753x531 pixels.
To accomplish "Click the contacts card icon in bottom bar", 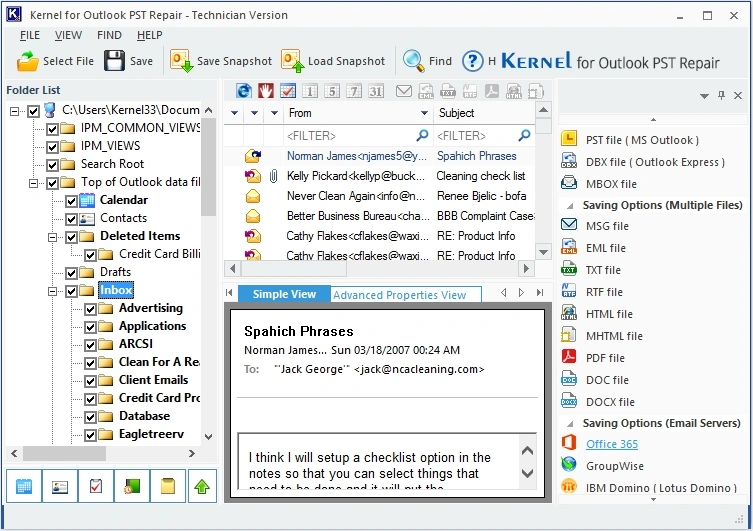I will [x=60, y=486].
